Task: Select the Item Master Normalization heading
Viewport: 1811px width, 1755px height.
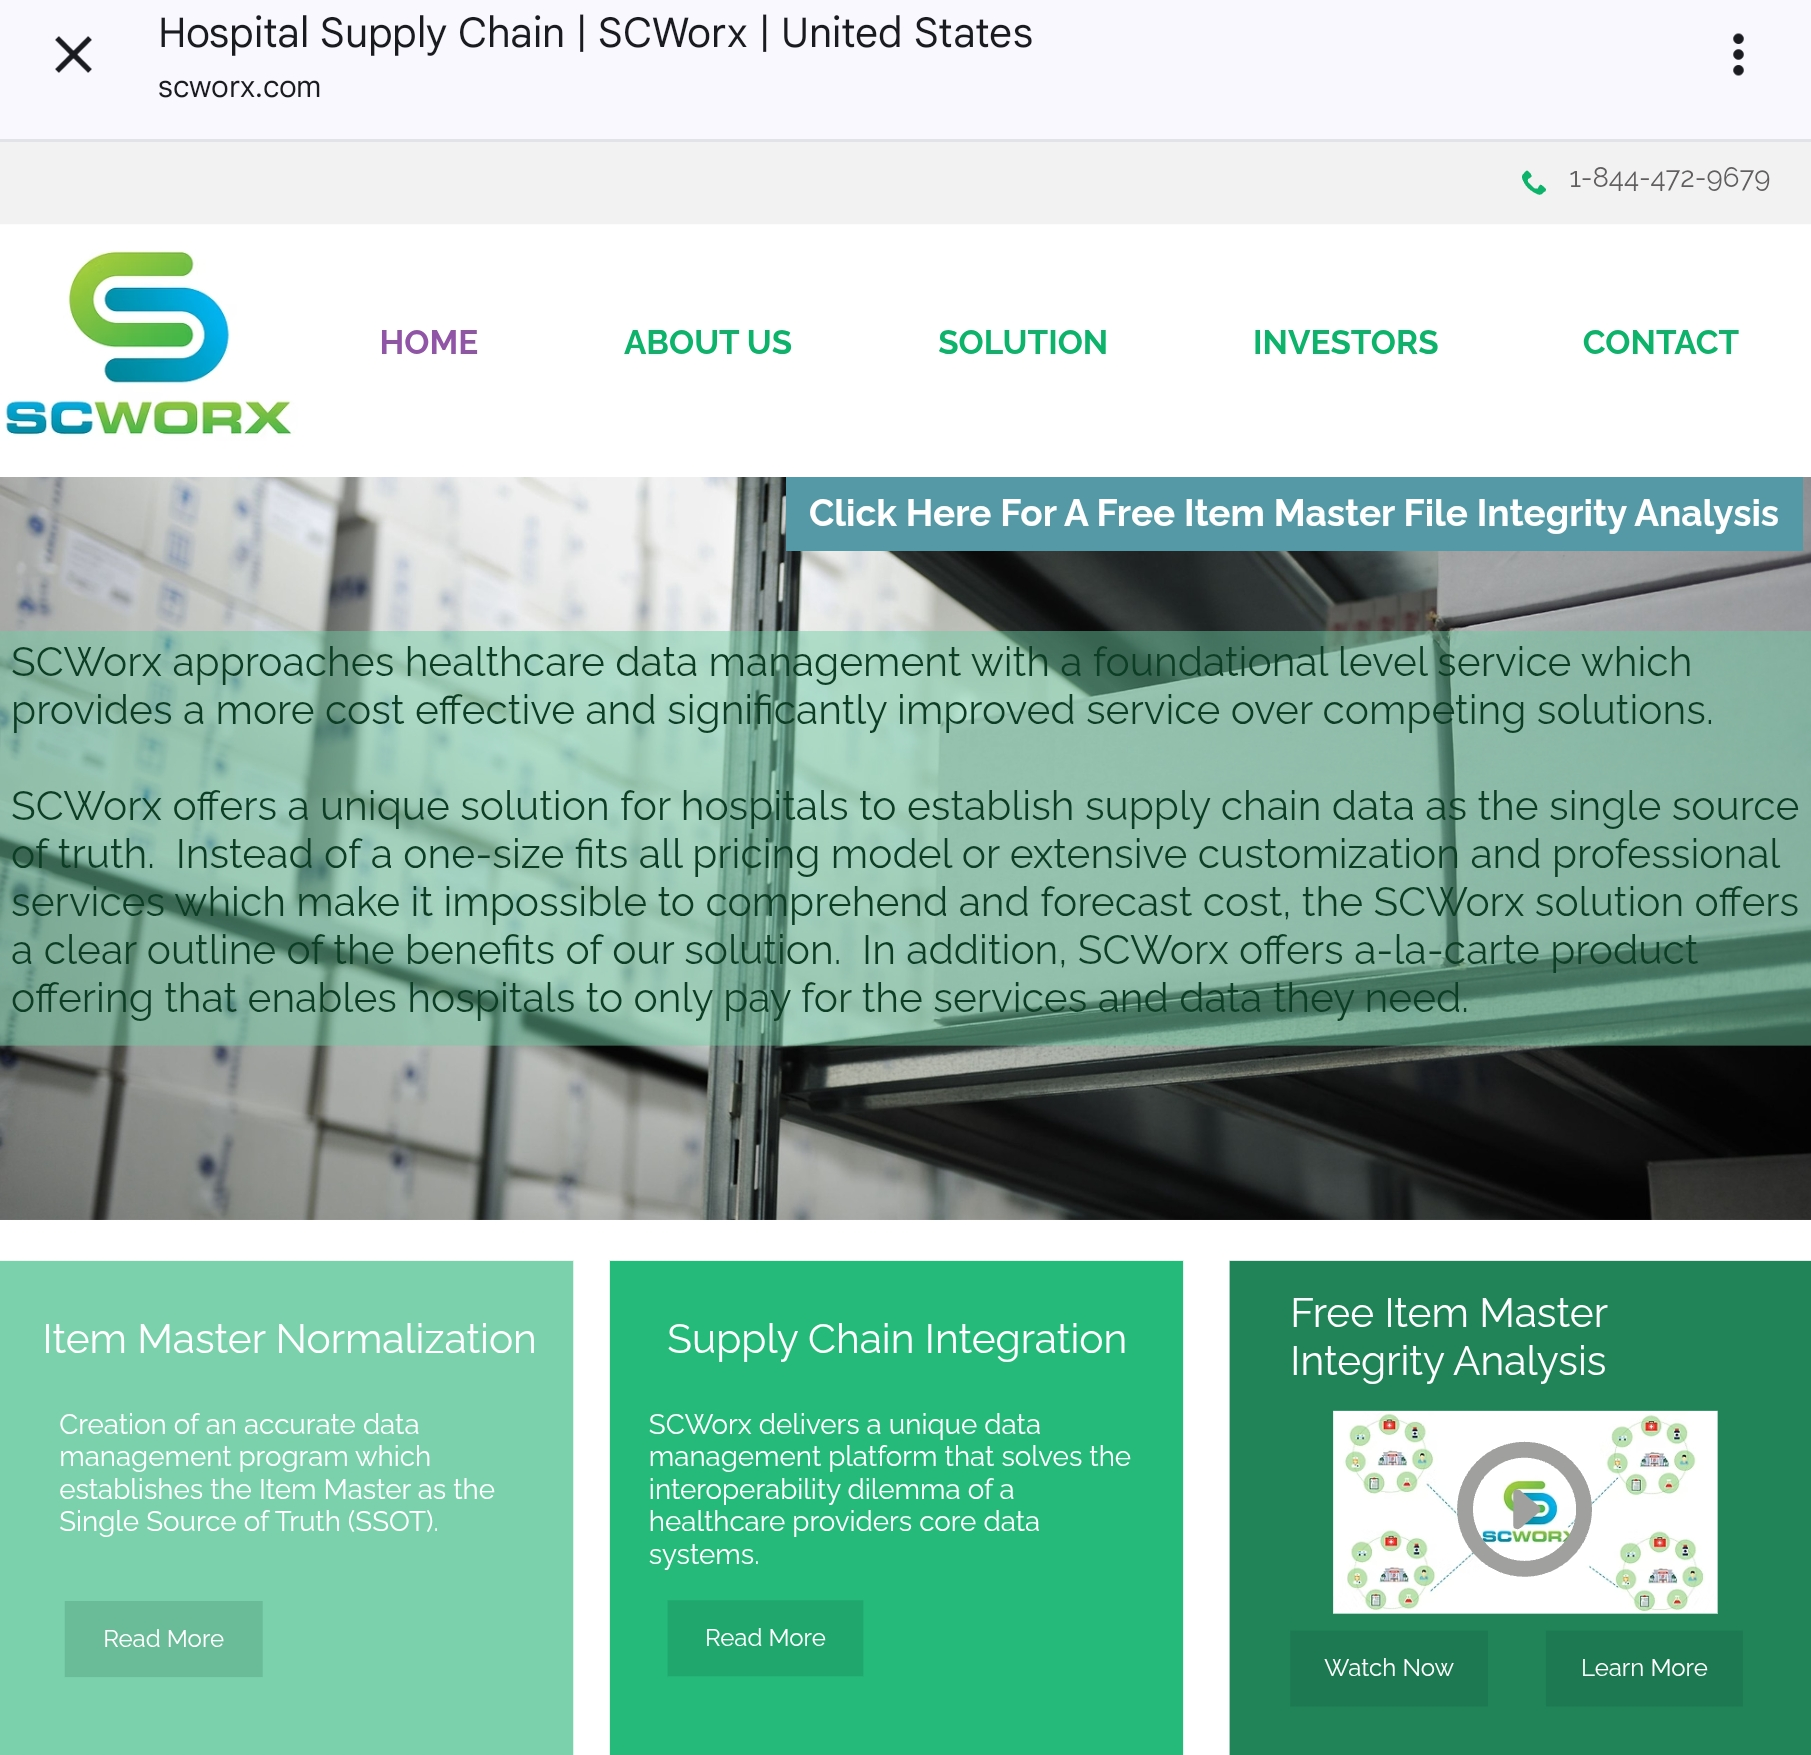Action: 289,1339
